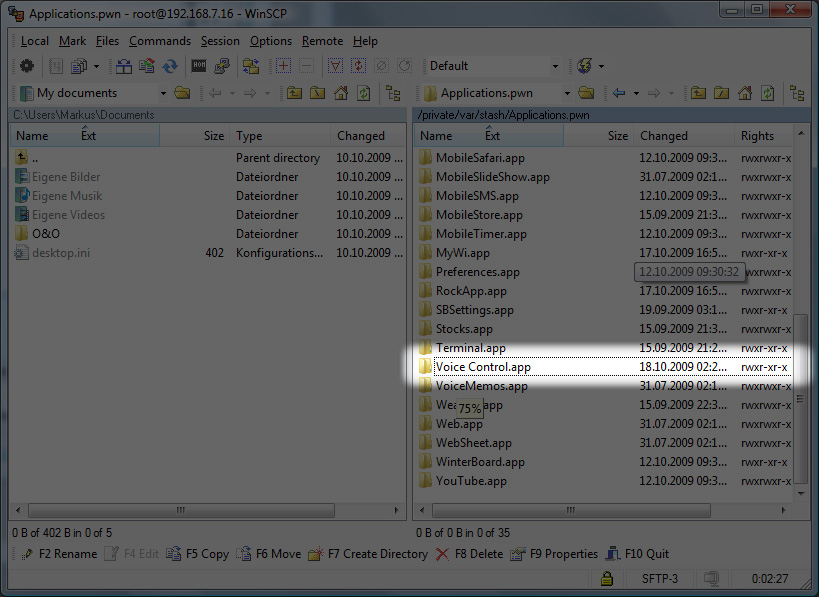Select O&O folder in local panel

(x=207, y=233)
